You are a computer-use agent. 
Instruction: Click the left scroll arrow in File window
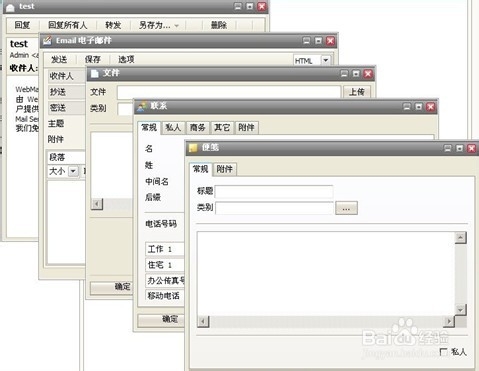point(97,204)
